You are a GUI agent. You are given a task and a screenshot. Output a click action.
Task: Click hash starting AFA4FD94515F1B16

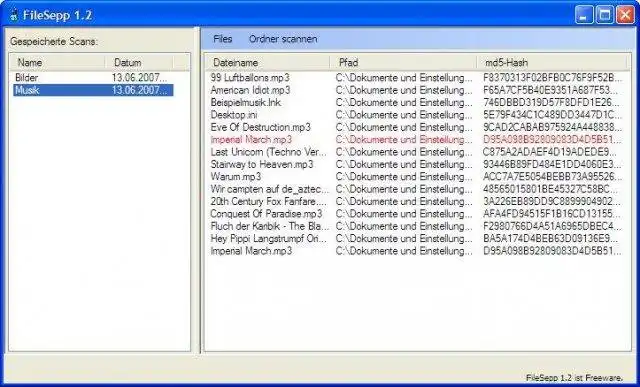coord(552,214)
